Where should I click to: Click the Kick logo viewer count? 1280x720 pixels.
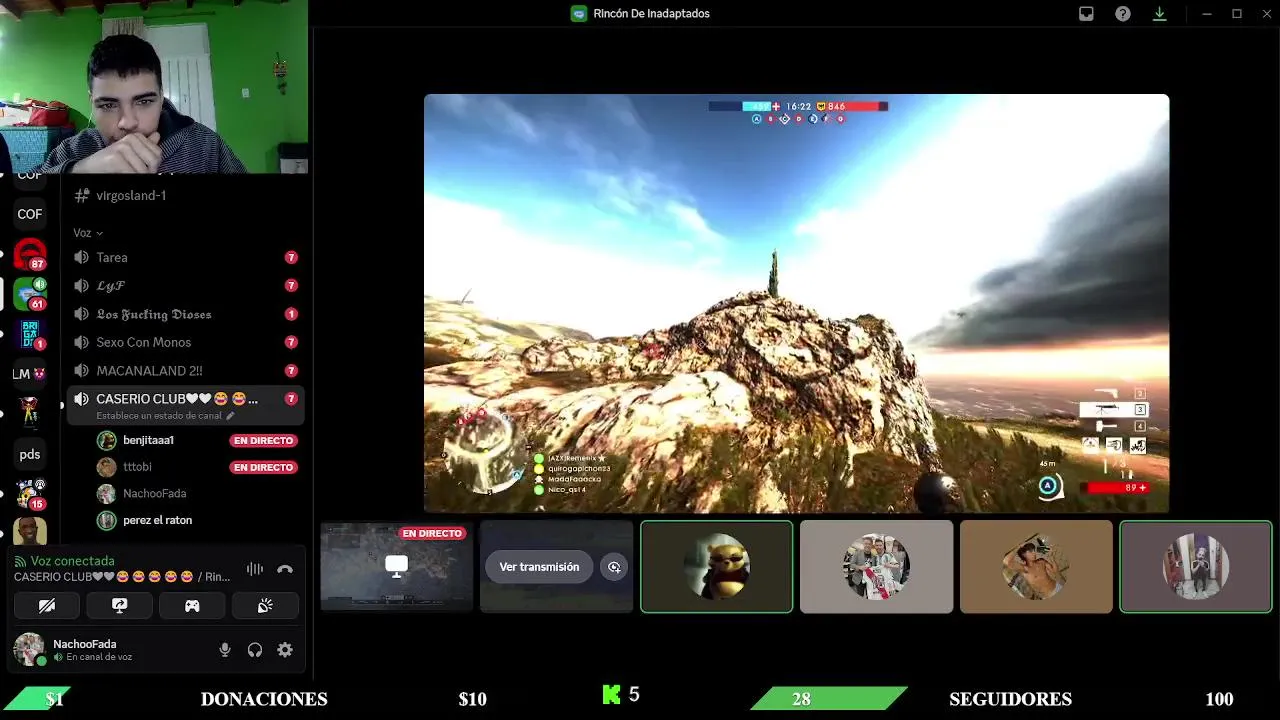pyautogui.click(x=620, y=694)
